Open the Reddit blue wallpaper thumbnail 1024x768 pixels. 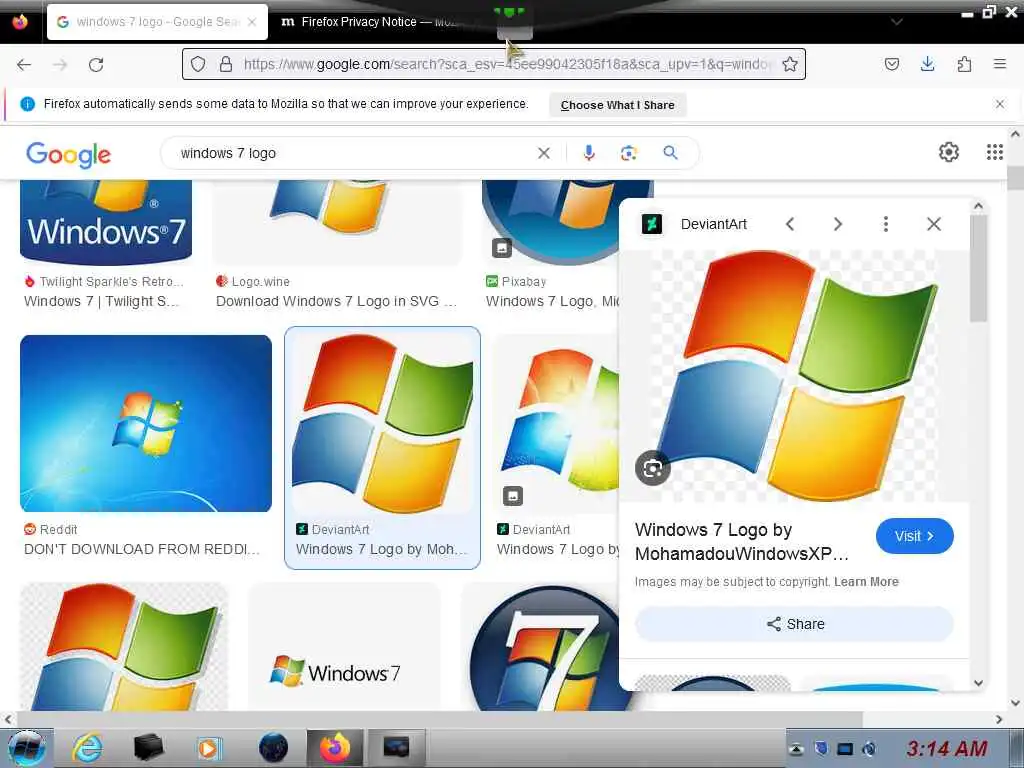pyautogui.click(x=146, y=423)
